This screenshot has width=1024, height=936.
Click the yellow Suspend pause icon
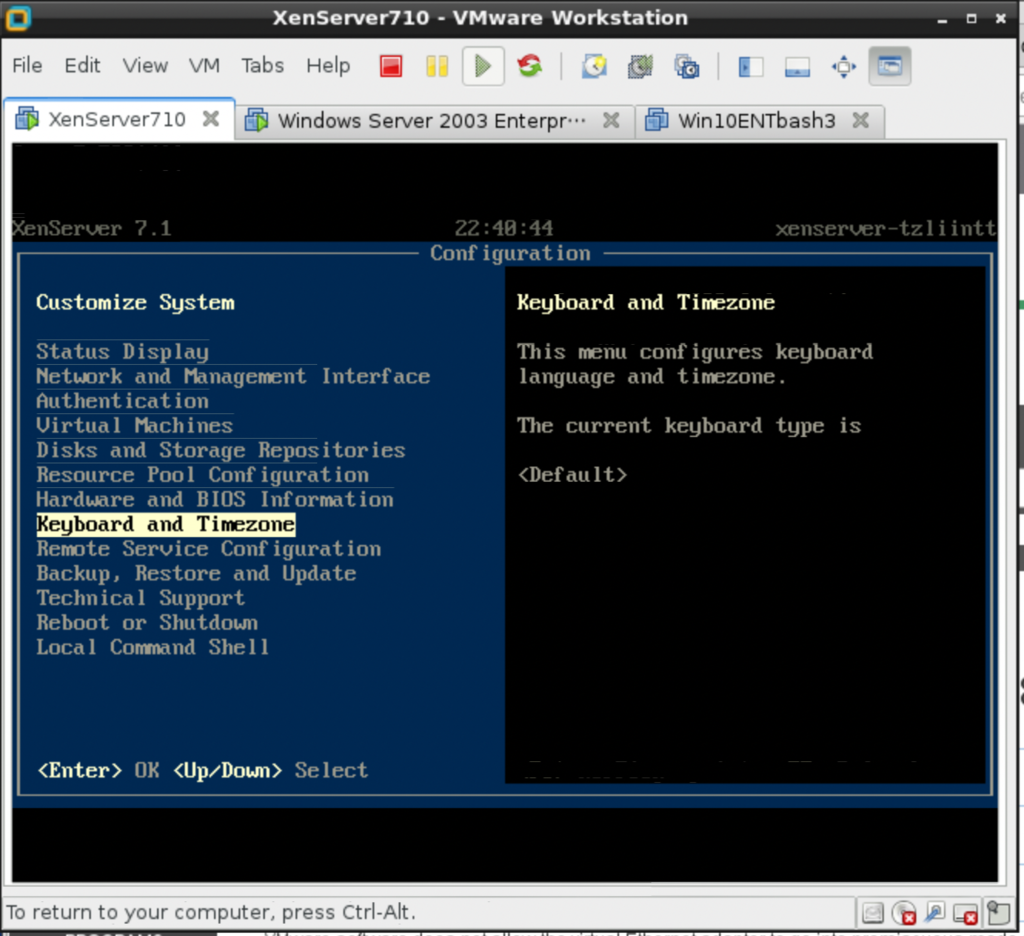point(437,66)
